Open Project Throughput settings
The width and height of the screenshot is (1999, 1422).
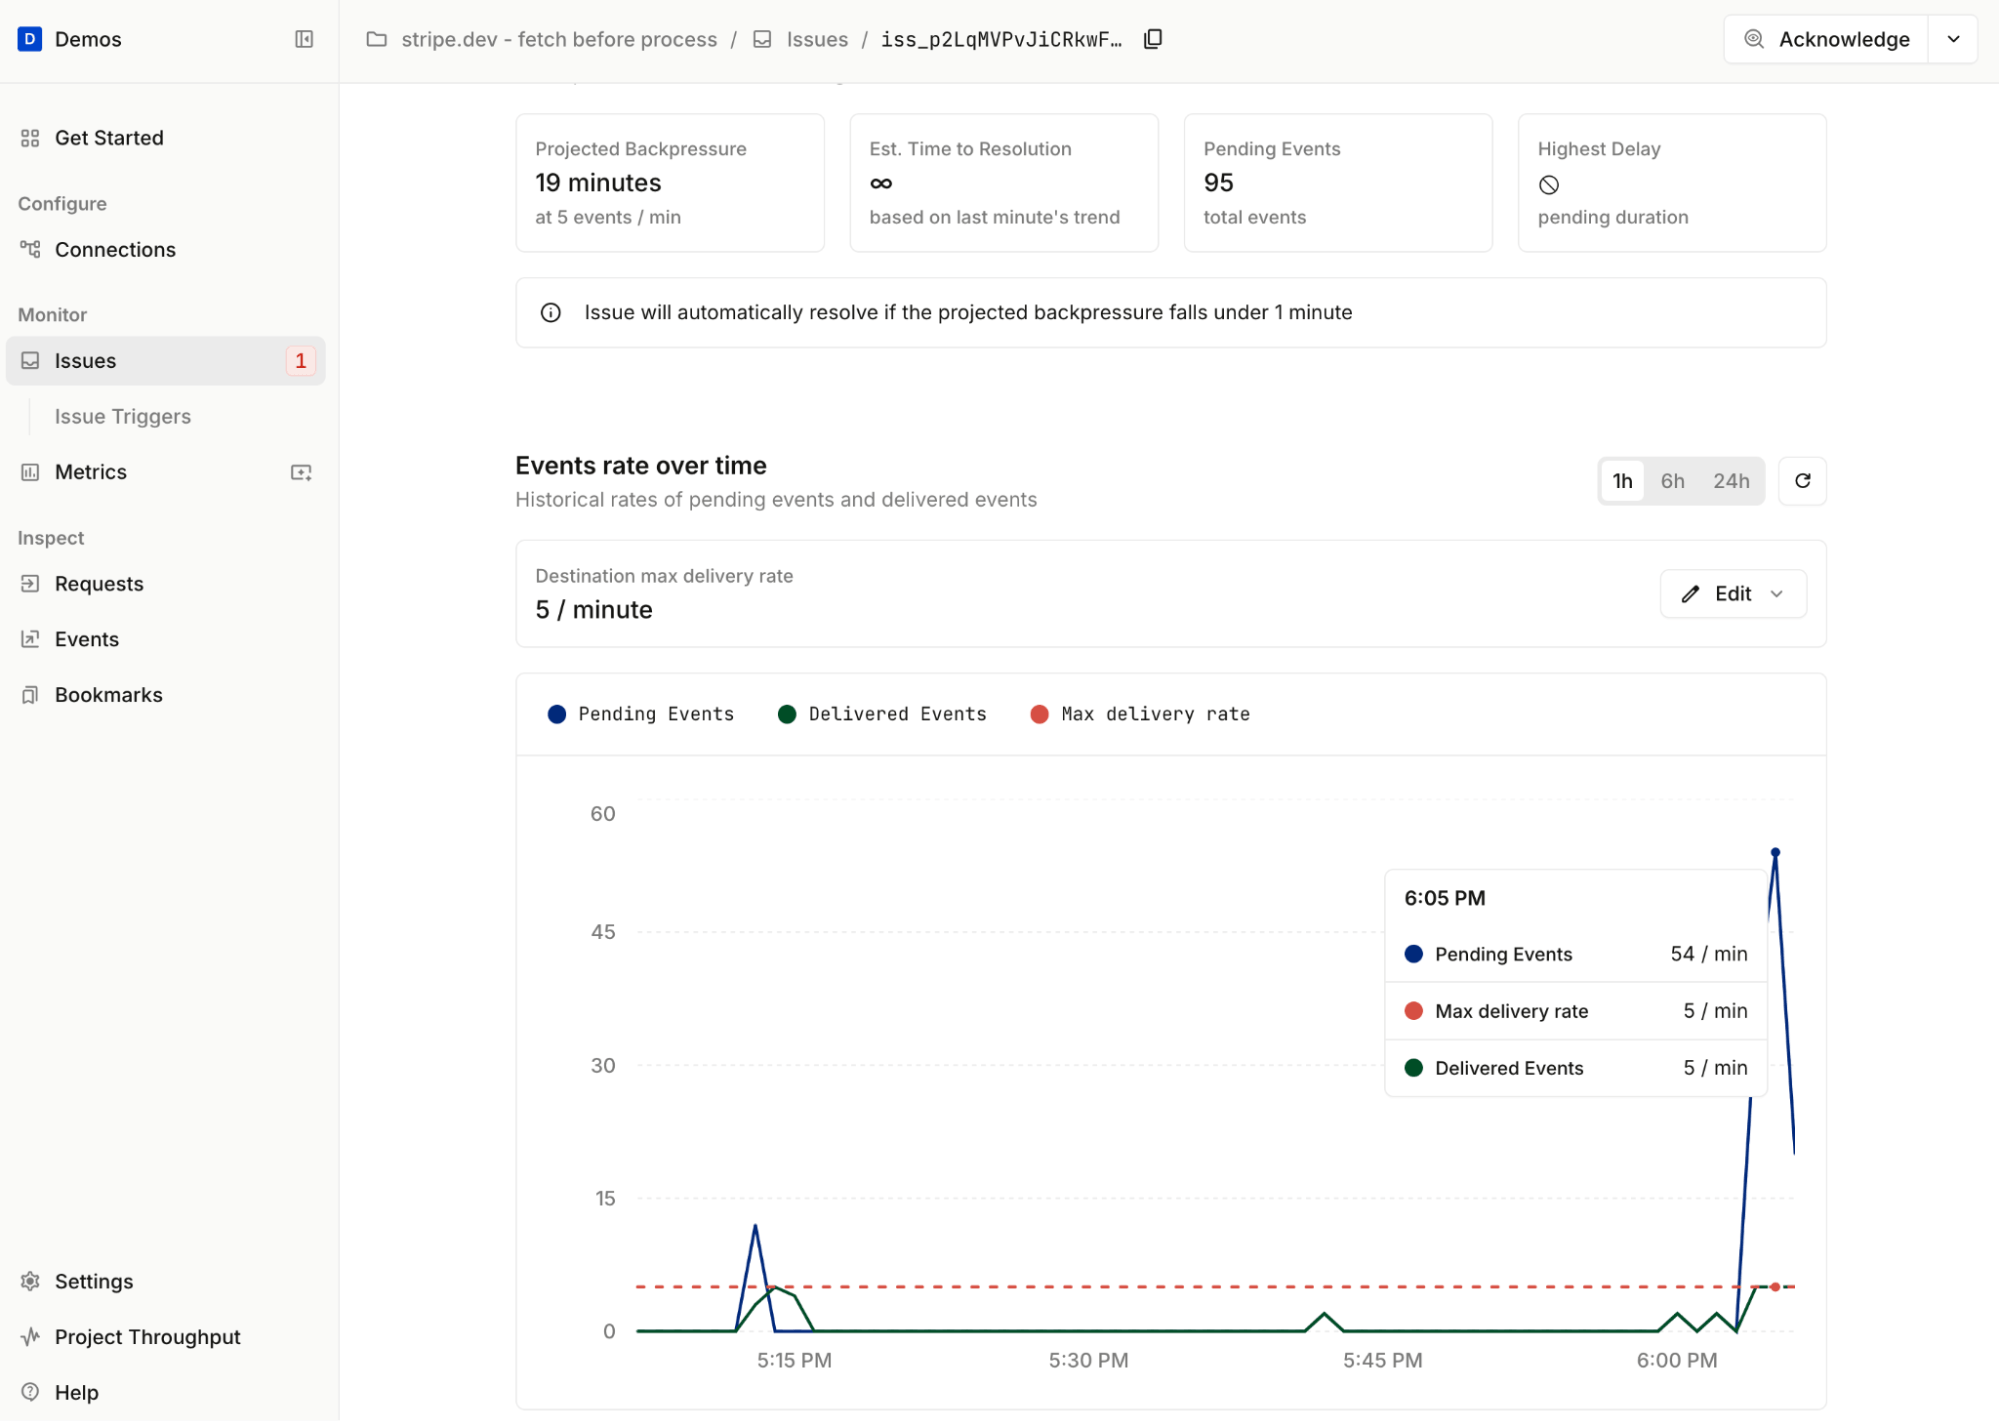coord(147,1336)
